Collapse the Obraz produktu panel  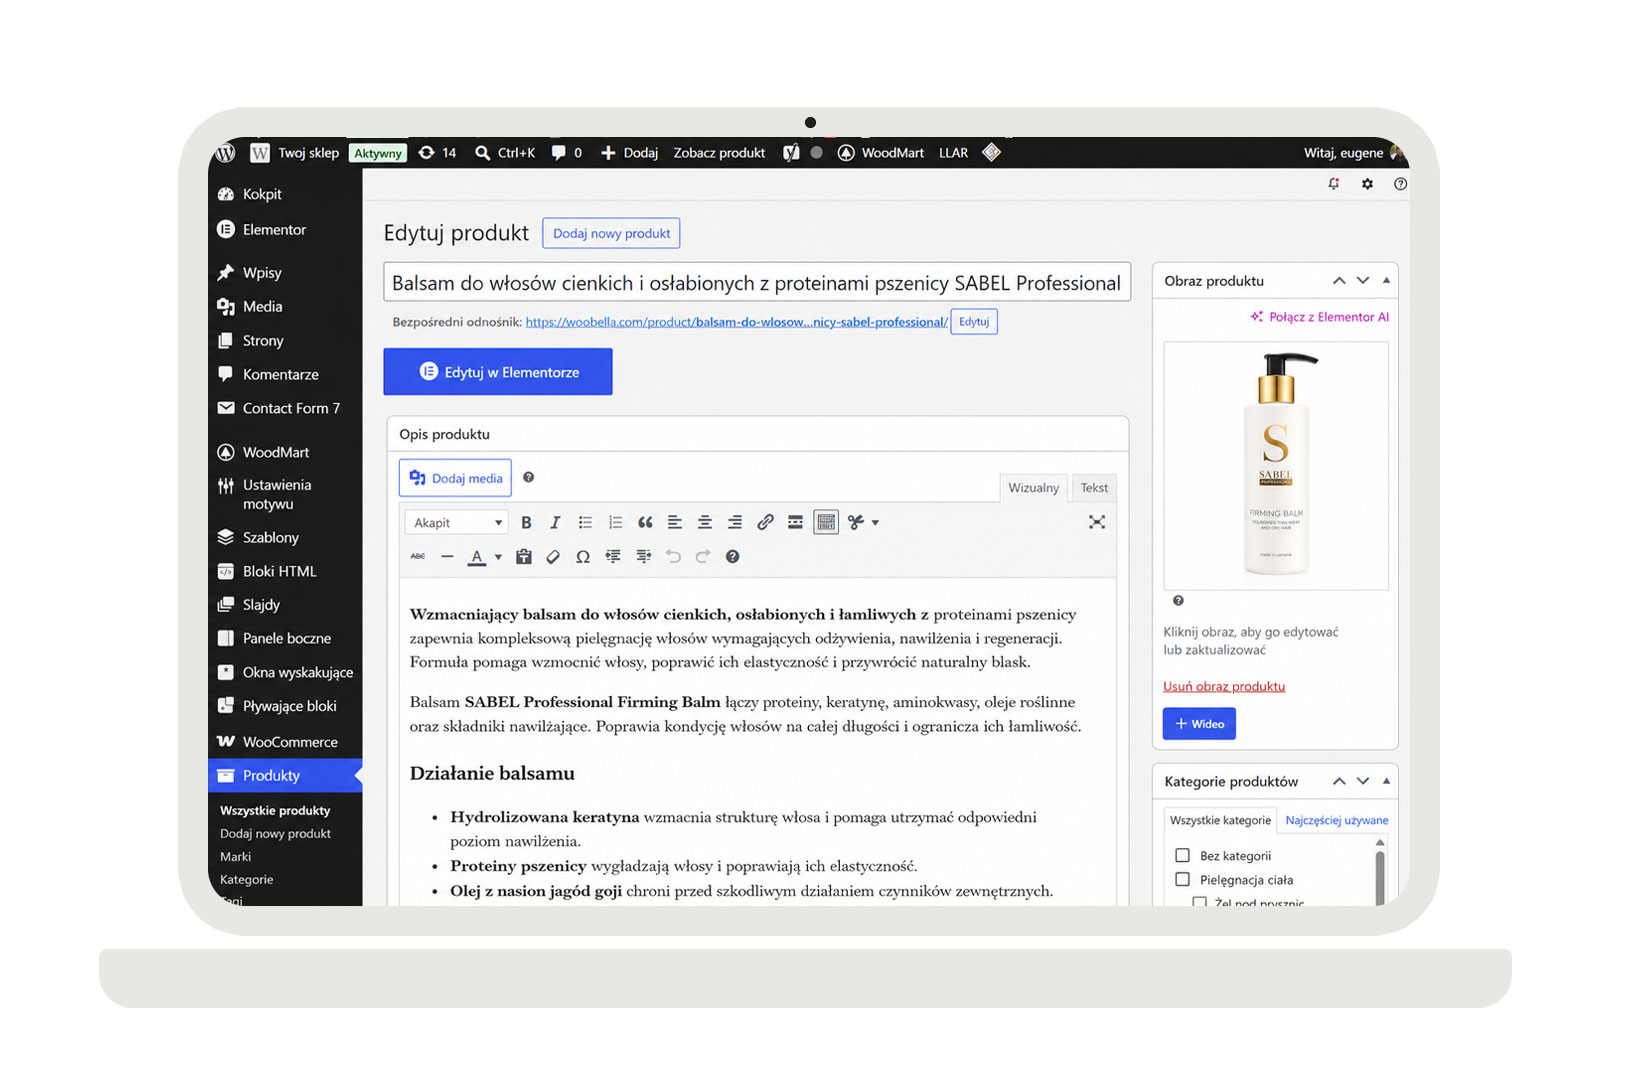pos(1386,281)
